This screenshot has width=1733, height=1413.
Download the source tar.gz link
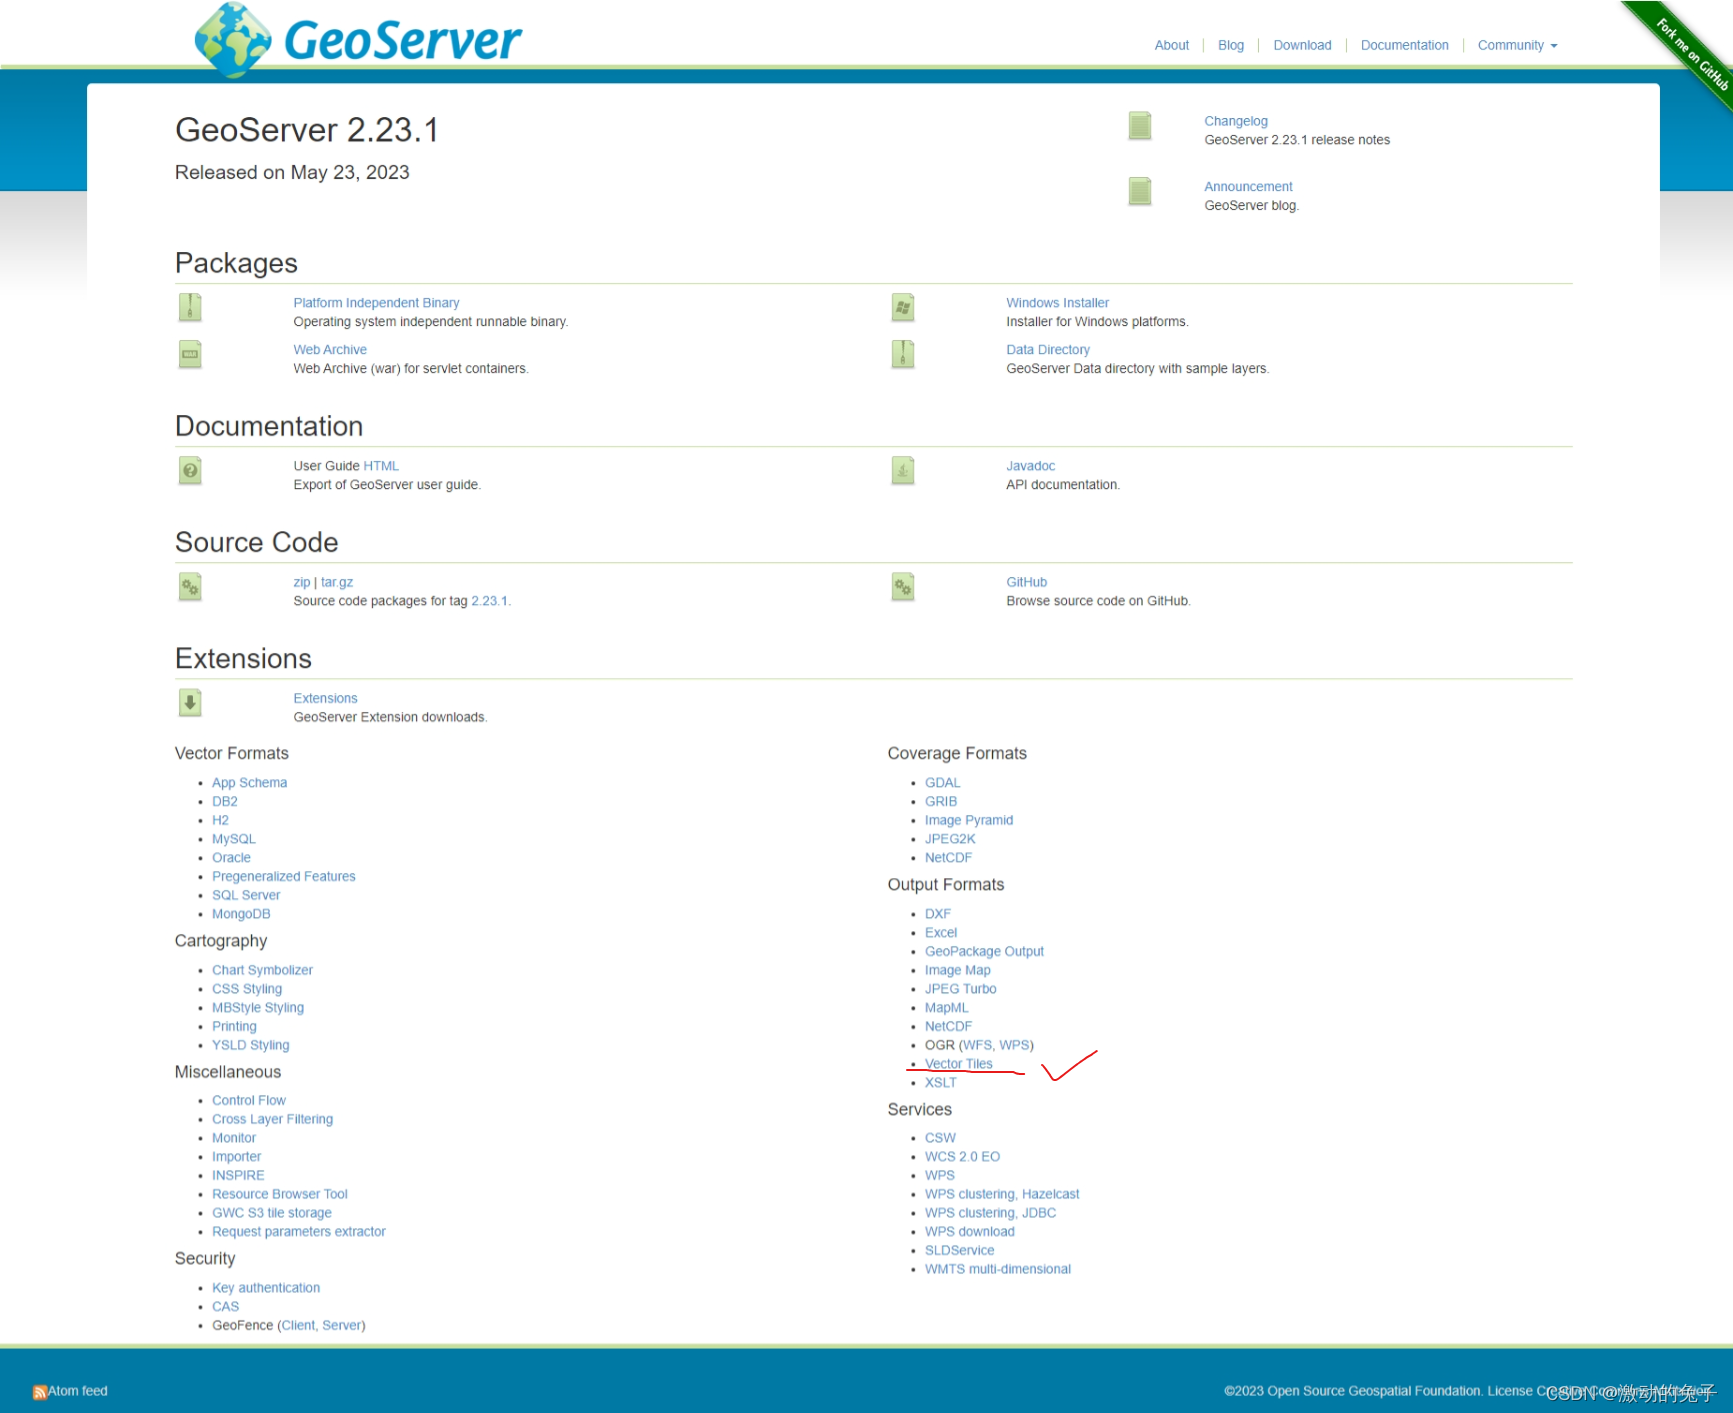point(337,582)
